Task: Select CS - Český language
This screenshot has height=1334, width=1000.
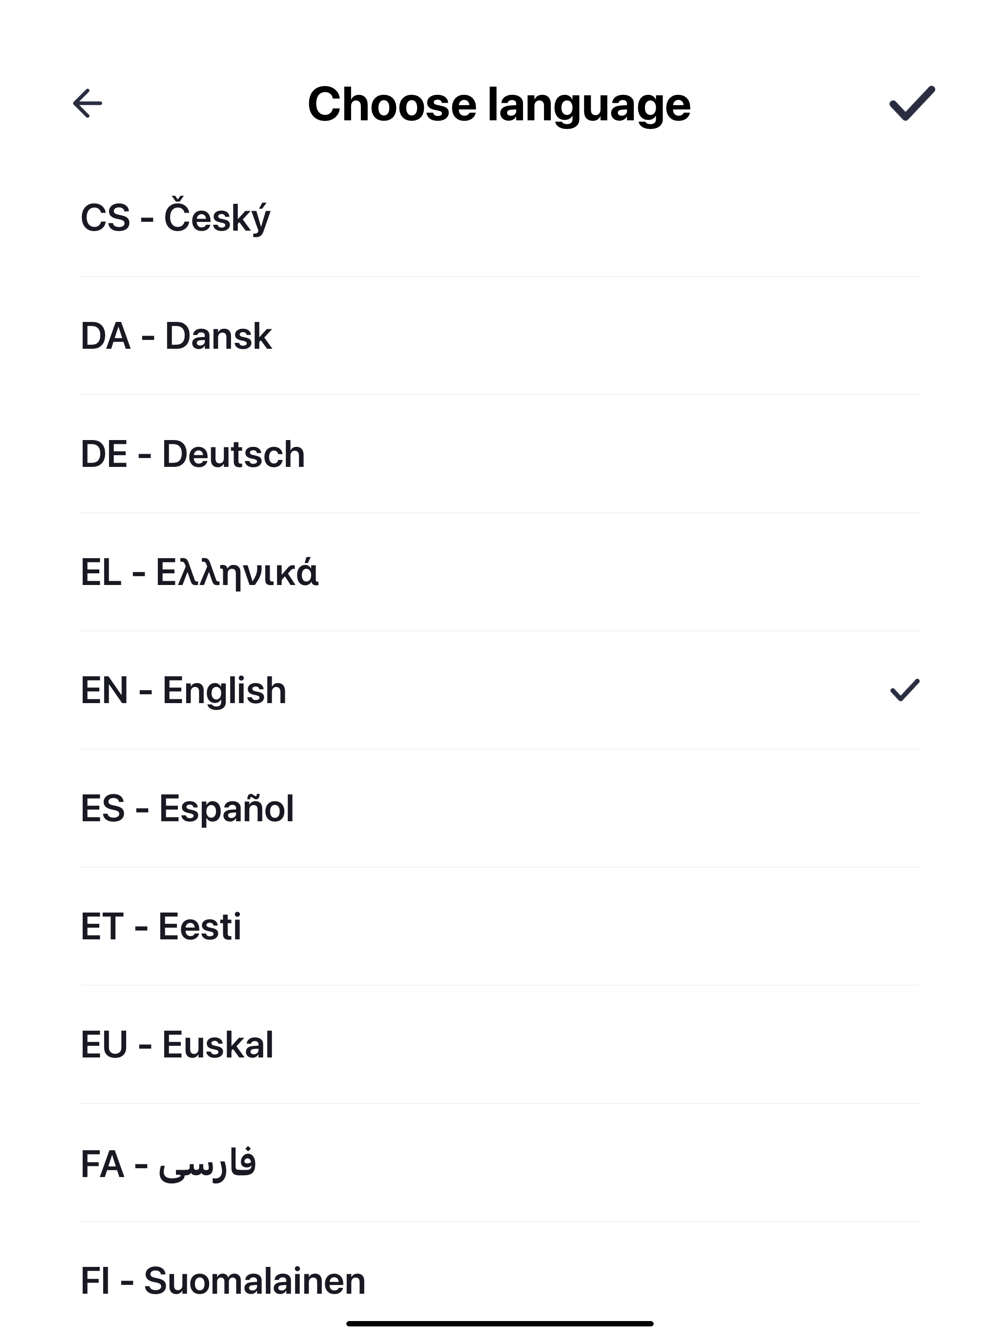Action: [500, 218]
